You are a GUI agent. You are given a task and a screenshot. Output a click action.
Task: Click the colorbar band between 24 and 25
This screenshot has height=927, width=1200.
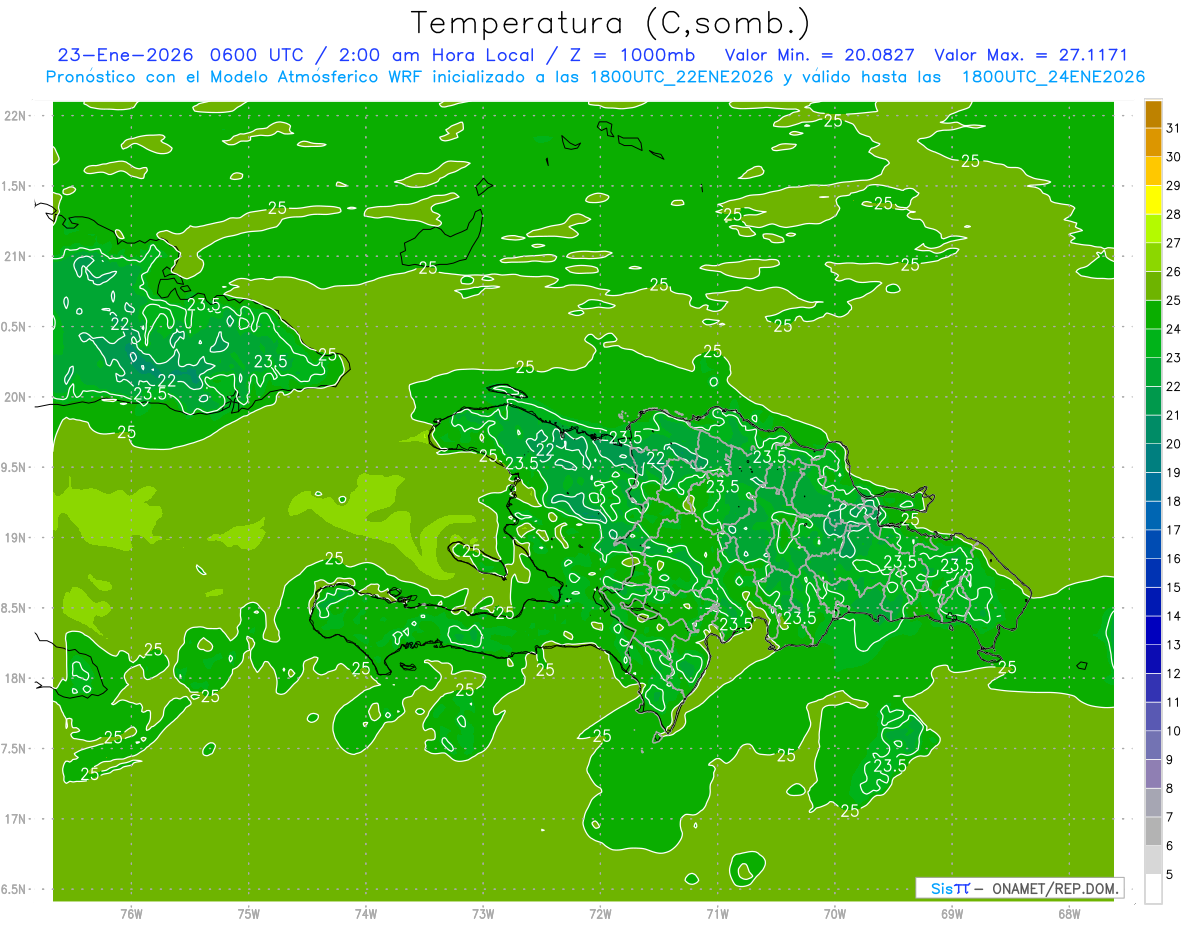click(x=1153, y=315)
